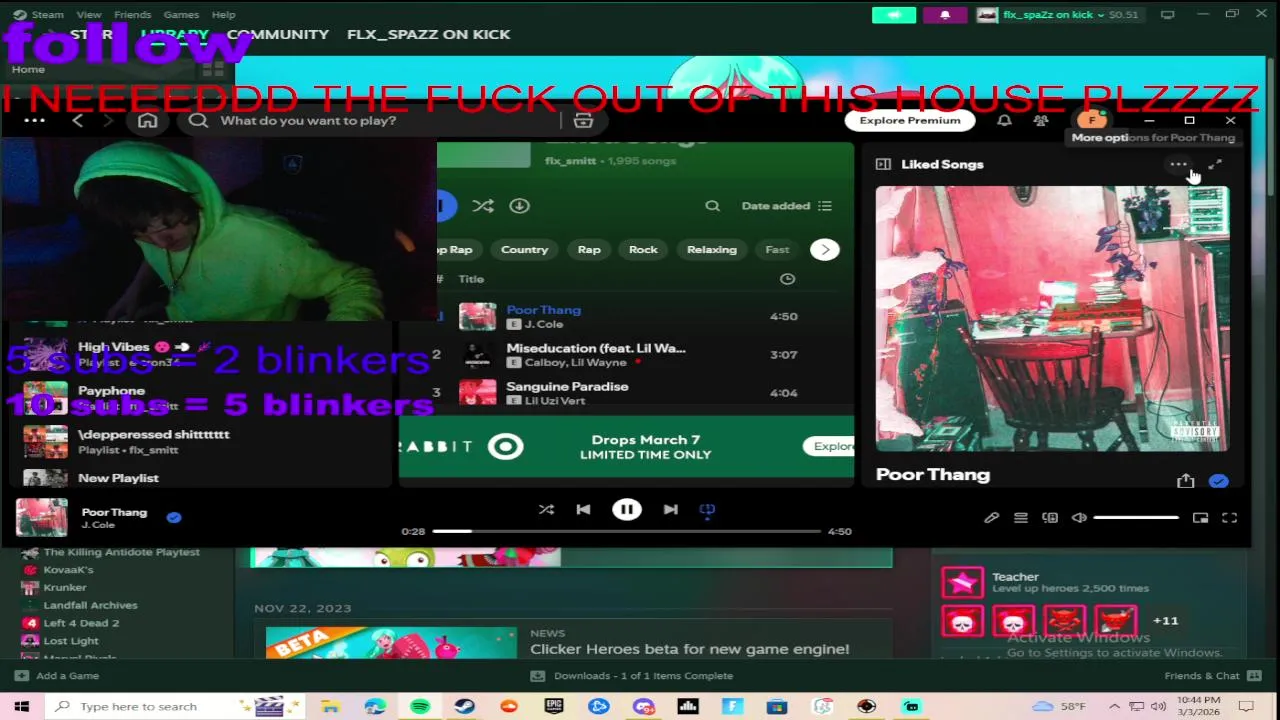
Task: Open Friends menu in Steam
Action: pos(132,15)
